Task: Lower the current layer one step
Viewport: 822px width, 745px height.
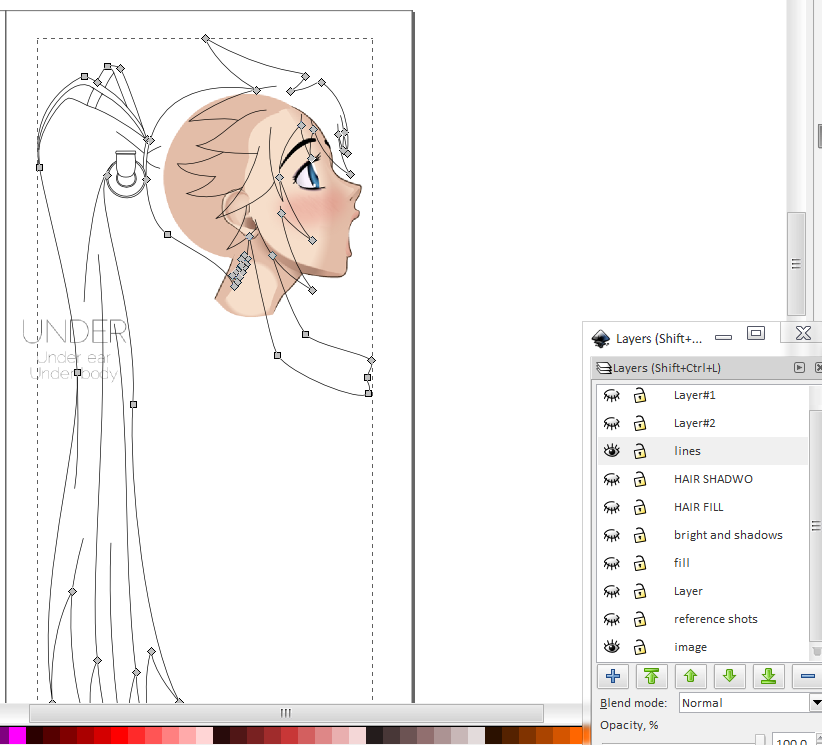Action: [729, 676]
